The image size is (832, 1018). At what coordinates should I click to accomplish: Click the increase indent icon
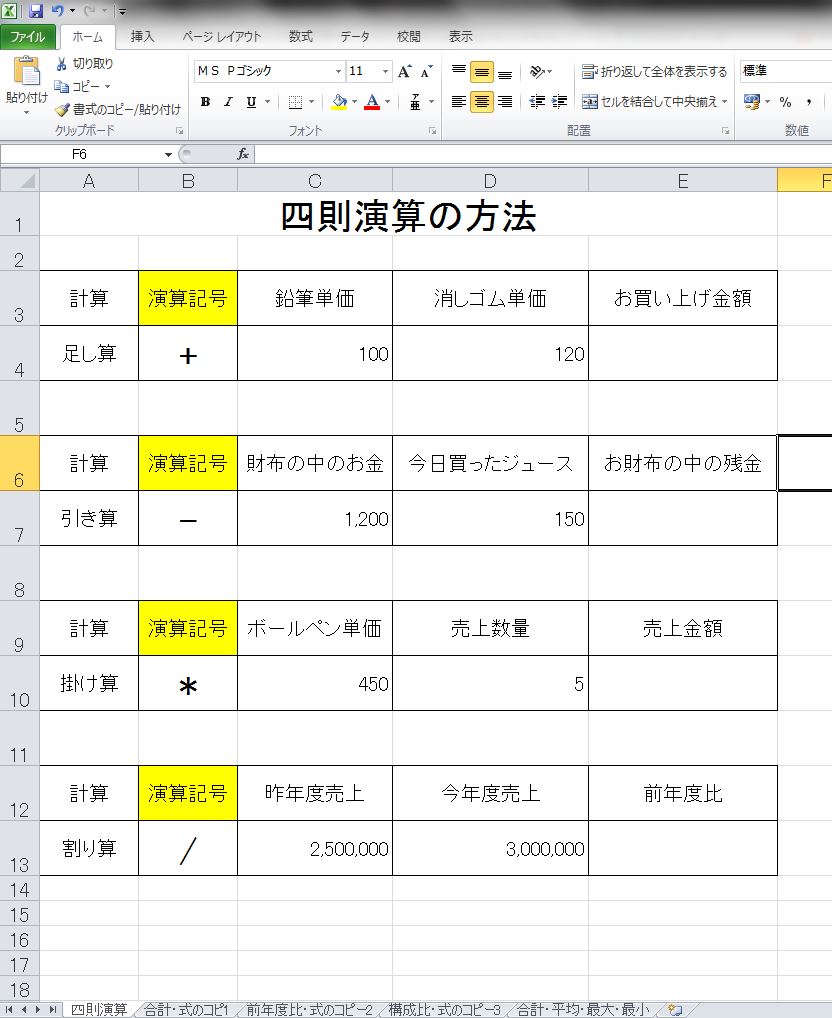pos(559,102)
